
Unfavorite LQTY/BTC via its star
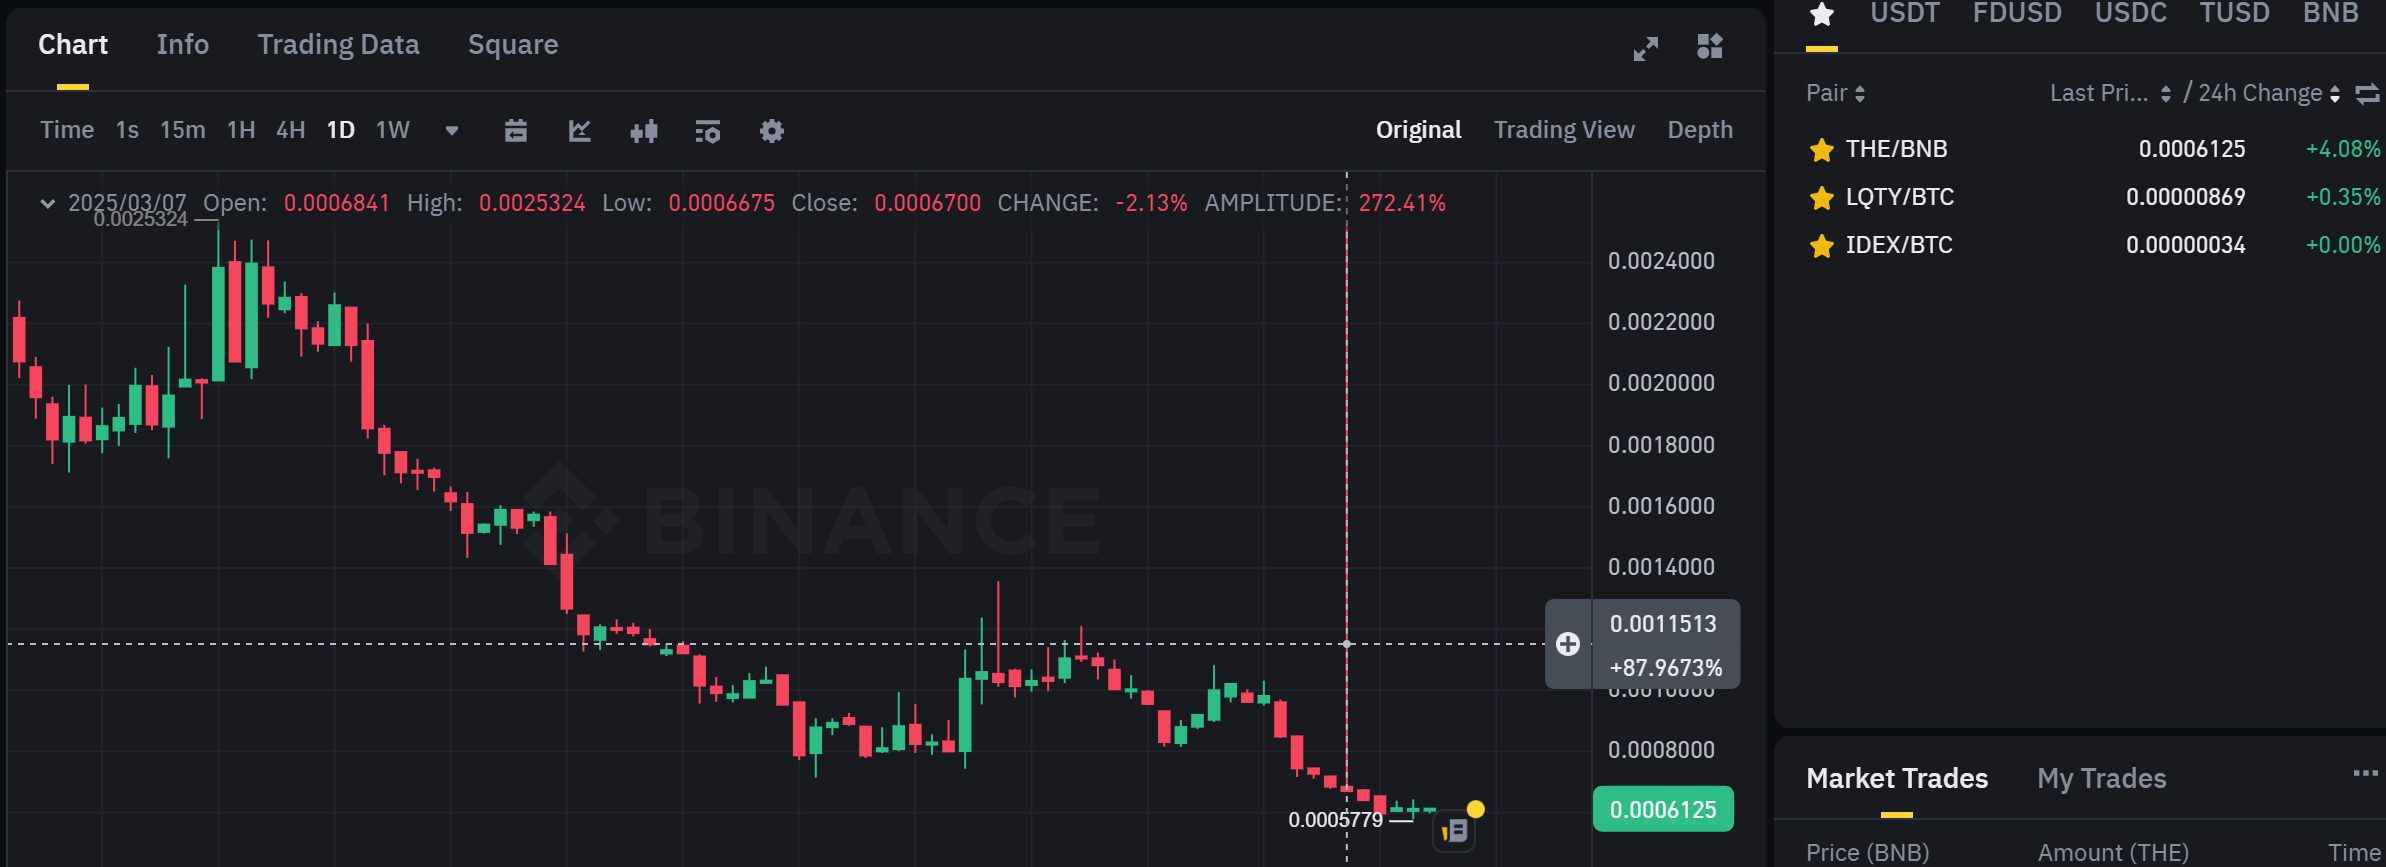pos(1822,198)
